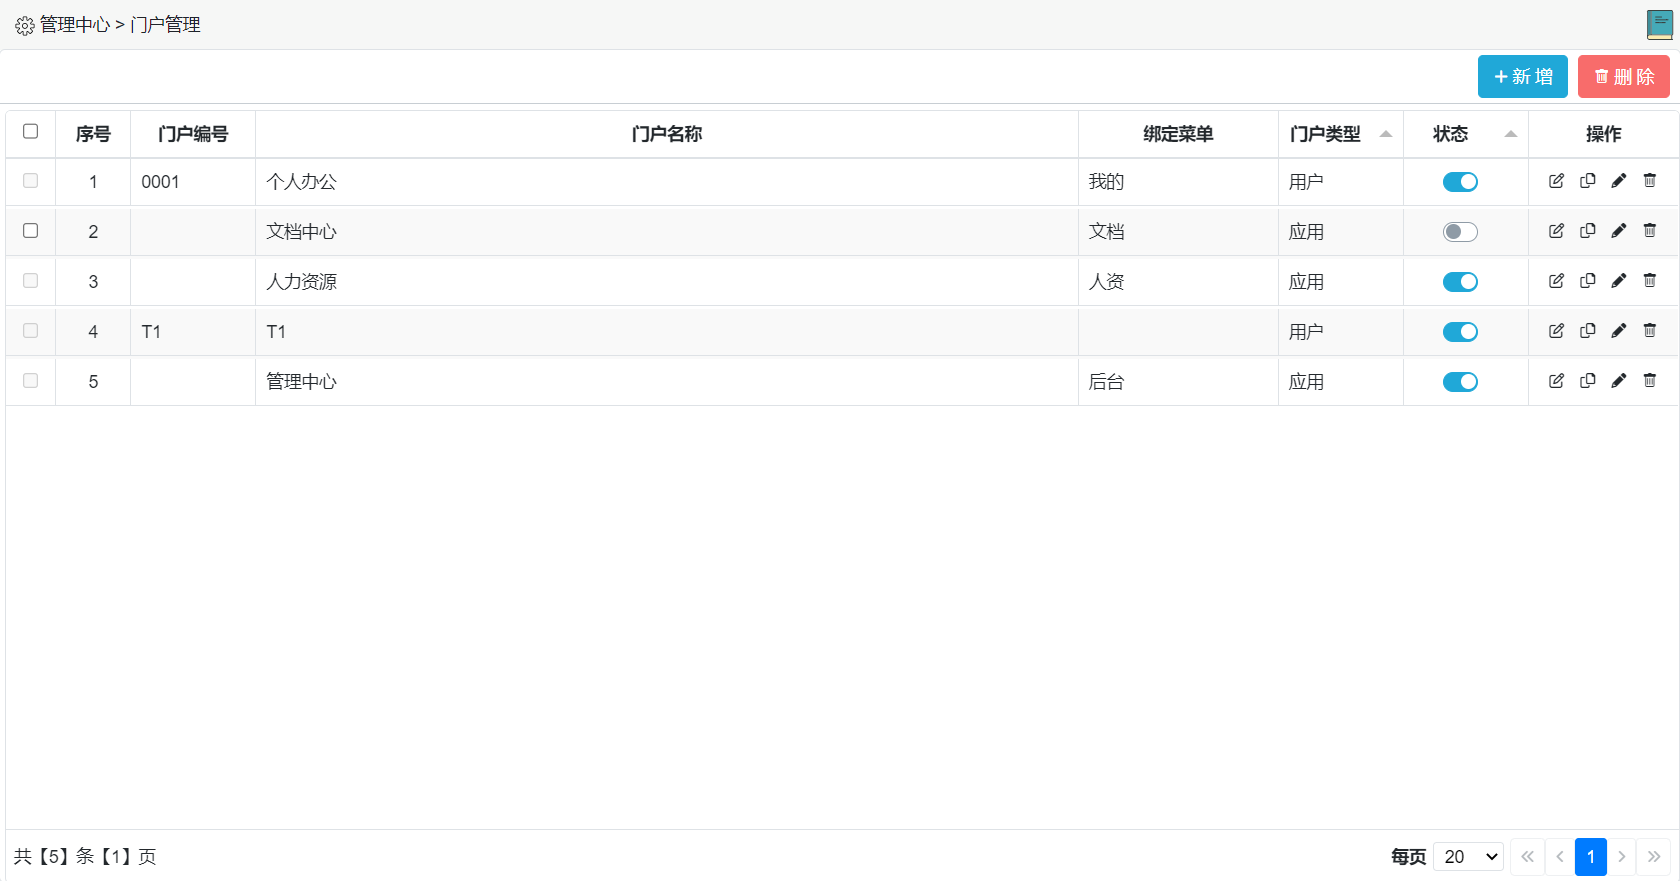Jump to the last page with the double-right arrow

coord(1654,857)
